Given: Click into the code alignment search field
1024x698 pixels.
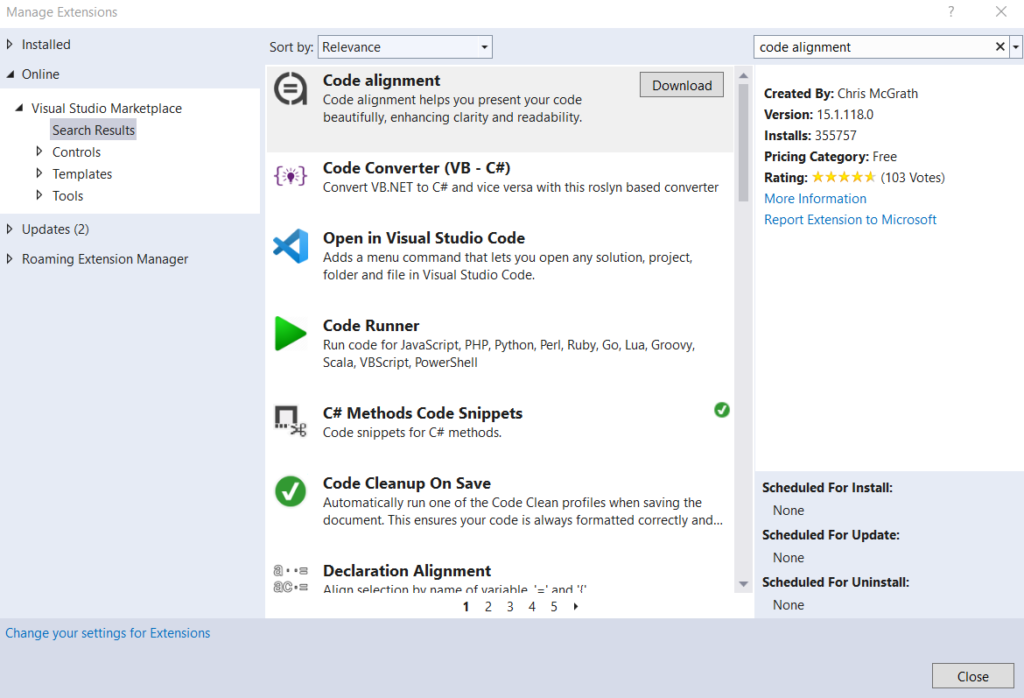Looking at the screenshot, I should tap(872, 47).
